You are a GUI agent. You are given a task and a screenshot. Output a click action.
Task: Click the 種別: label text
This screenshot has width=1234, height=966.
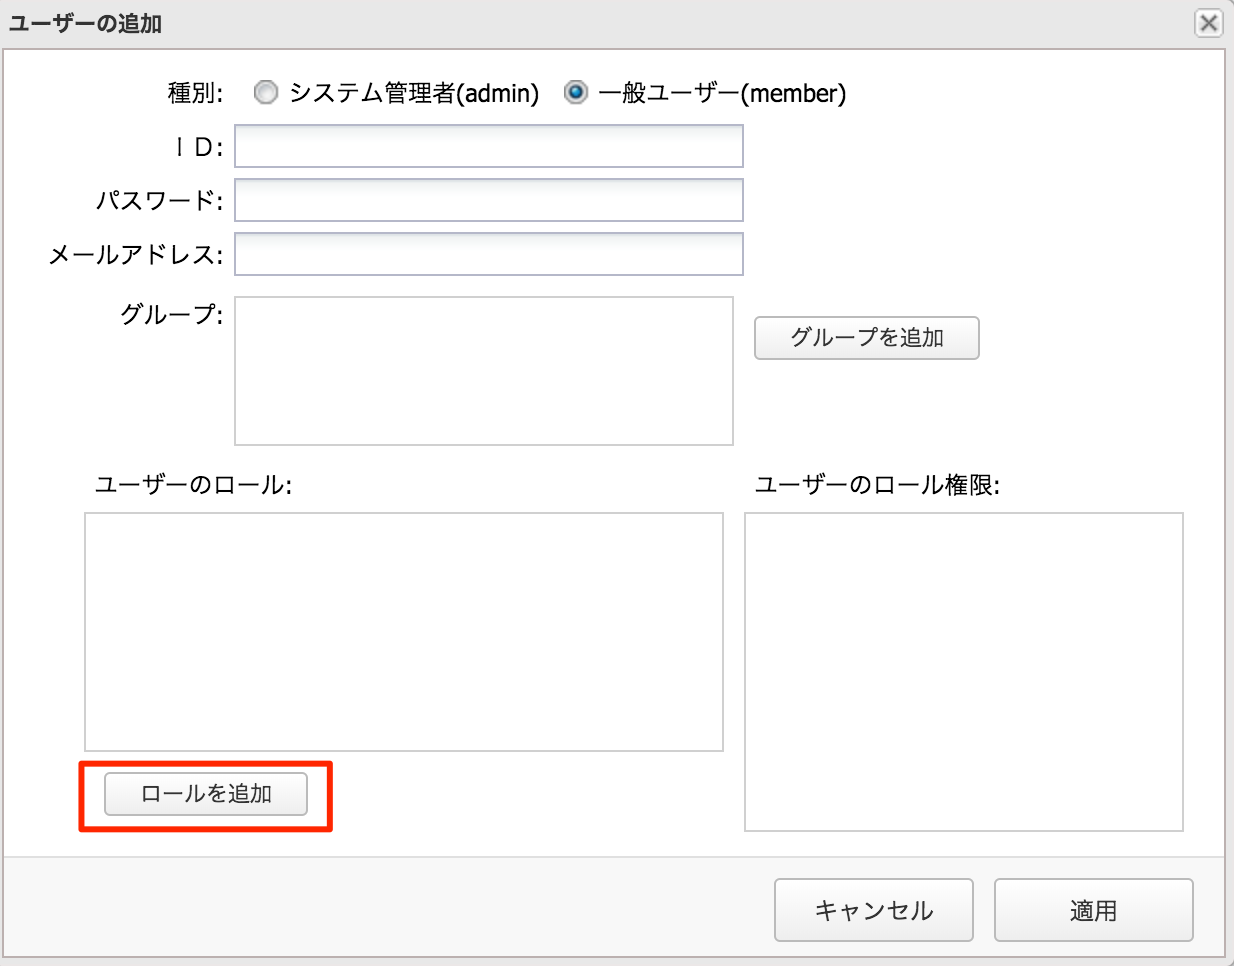pyautogui.click(x=196, y=93)
